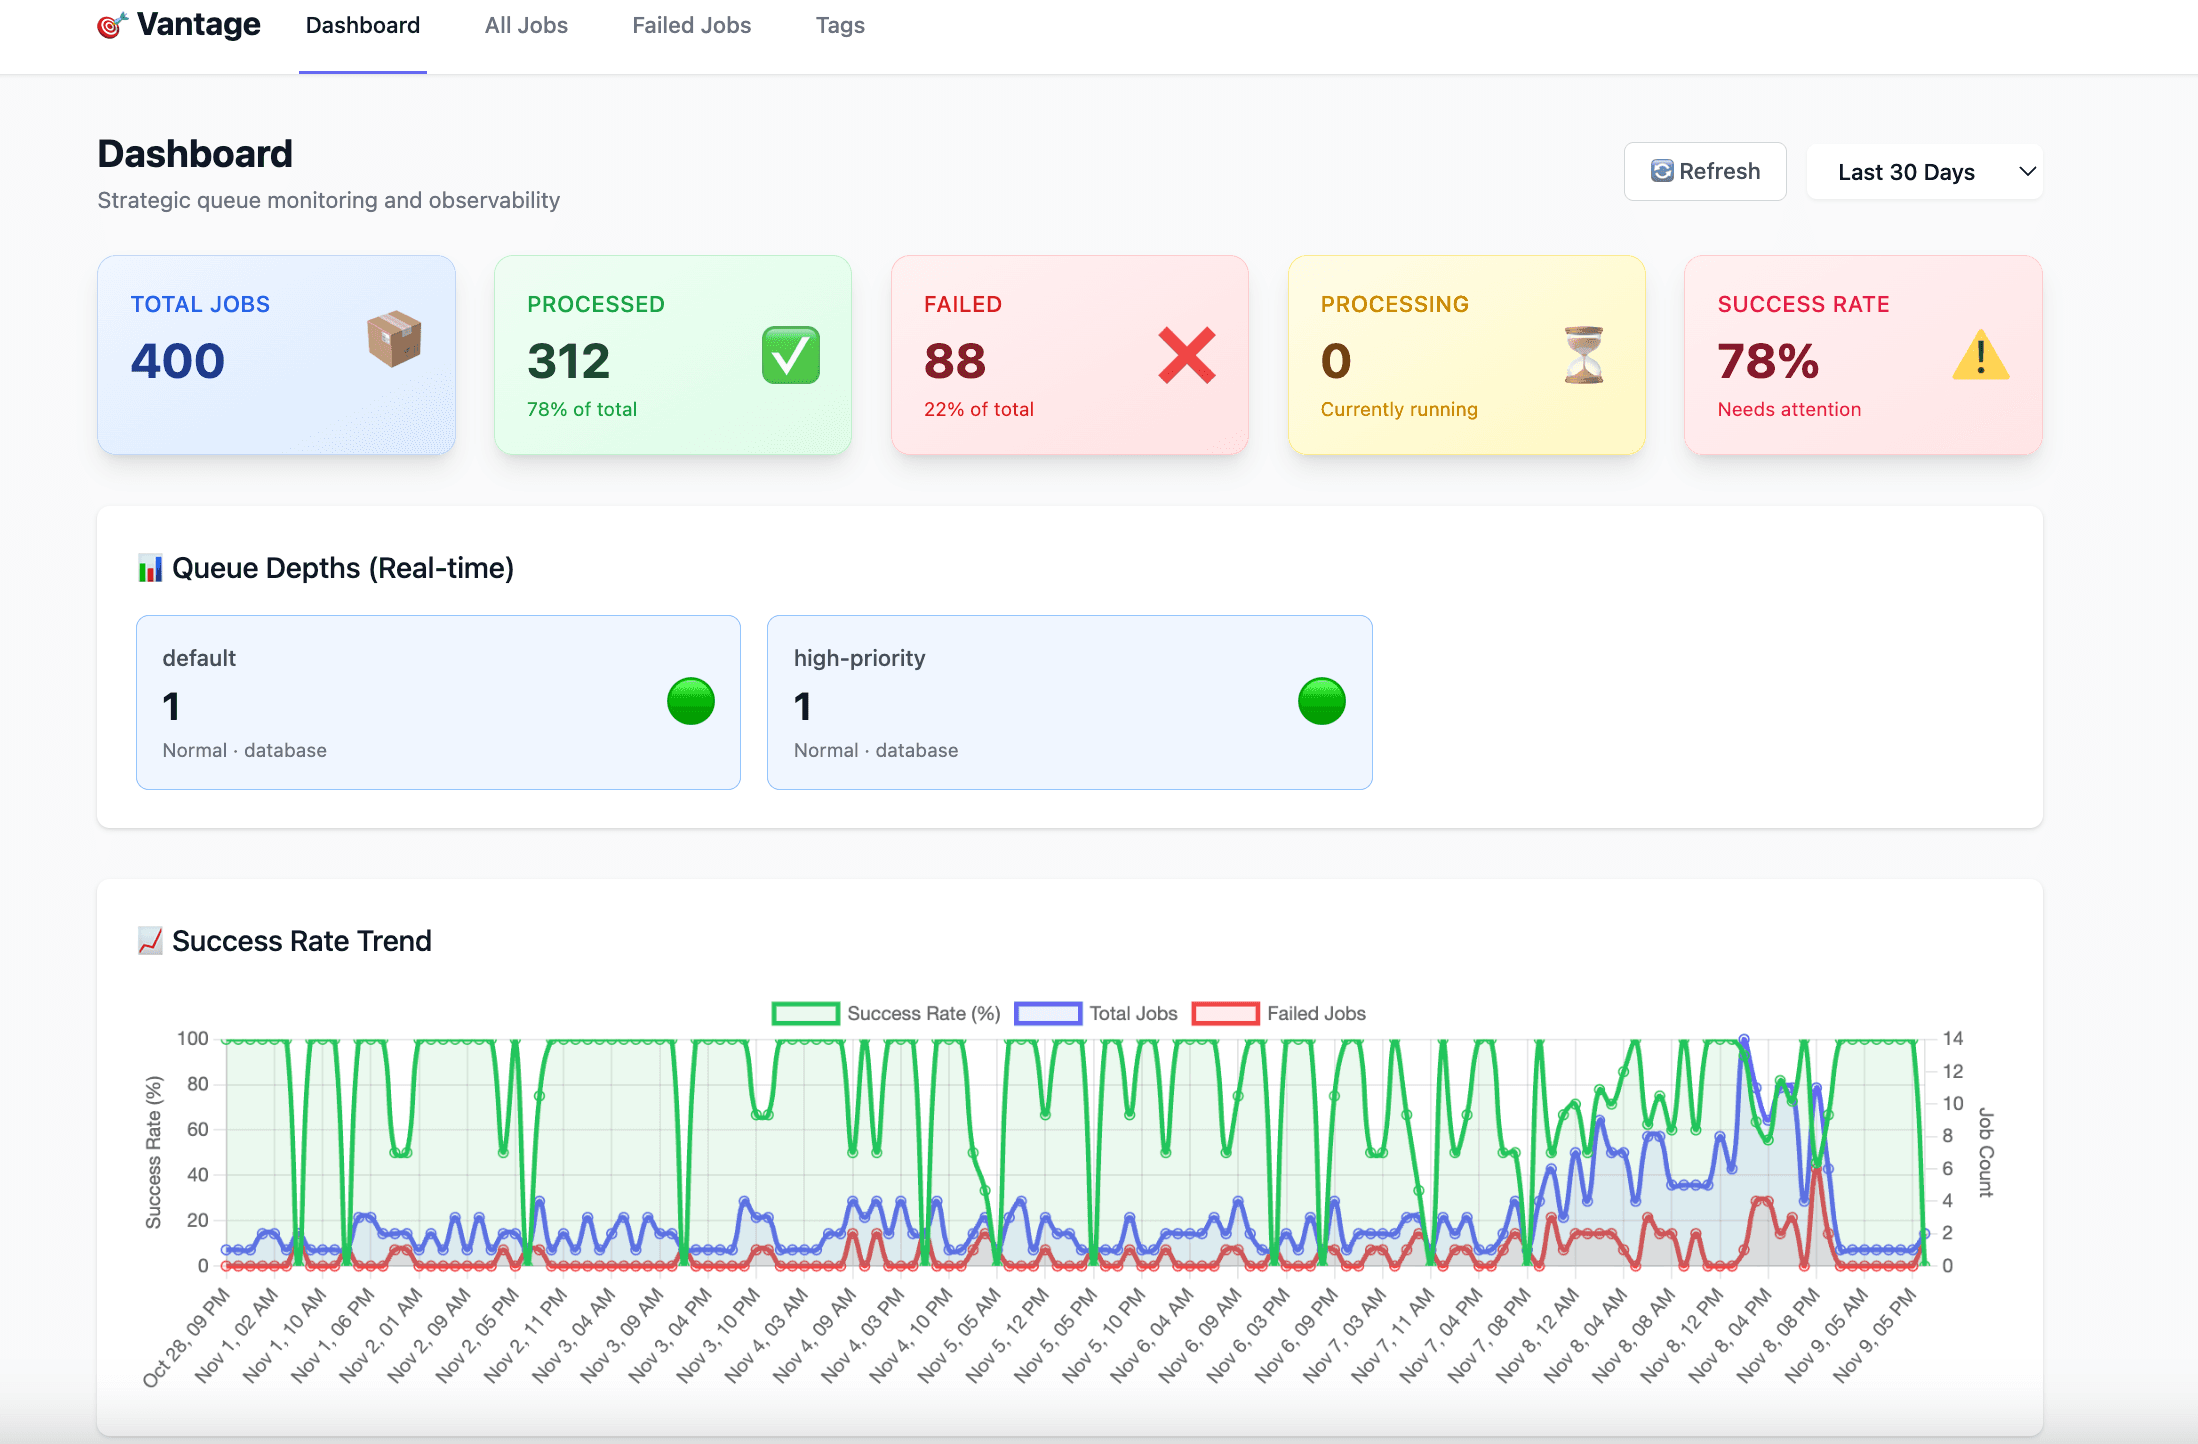Image resolution: width=2198 pixels, height=1444 pixels.
Task: Click the green status dot on default queue
Action: [x=690, y=701]
